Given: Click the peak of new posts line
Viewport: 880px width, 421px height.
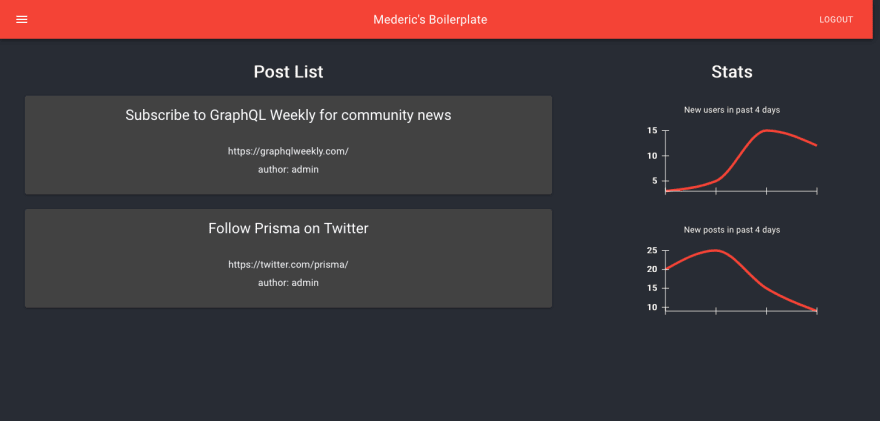Looking at the screenshot, I should click(x=716, y=250).
